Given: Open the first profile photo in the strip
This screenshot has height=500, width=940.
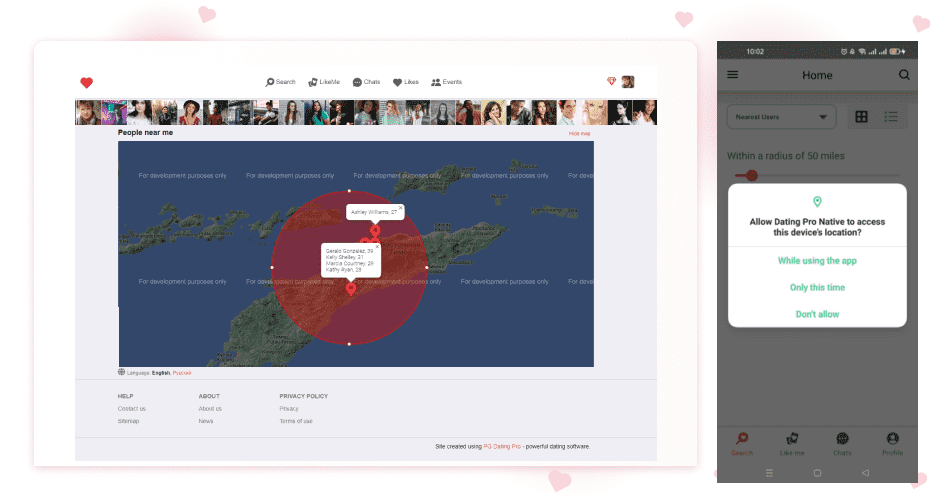Looking at the screenshot, I should [88, 113].
